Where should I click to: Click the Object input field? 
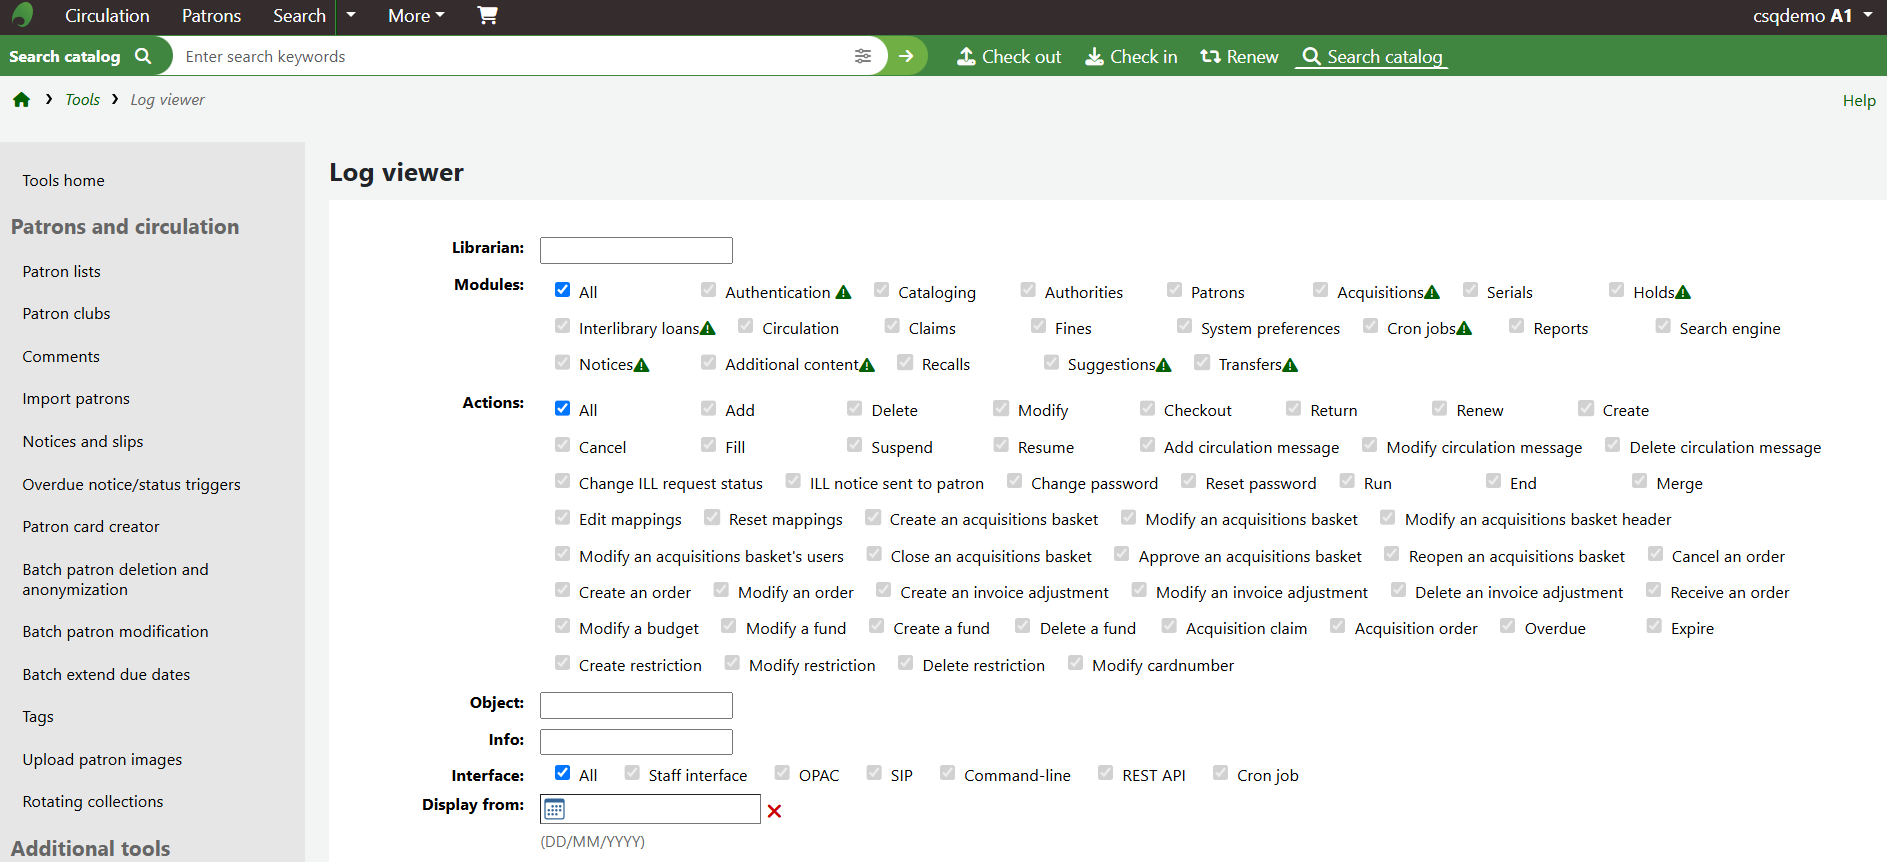[x=636, y=705]
